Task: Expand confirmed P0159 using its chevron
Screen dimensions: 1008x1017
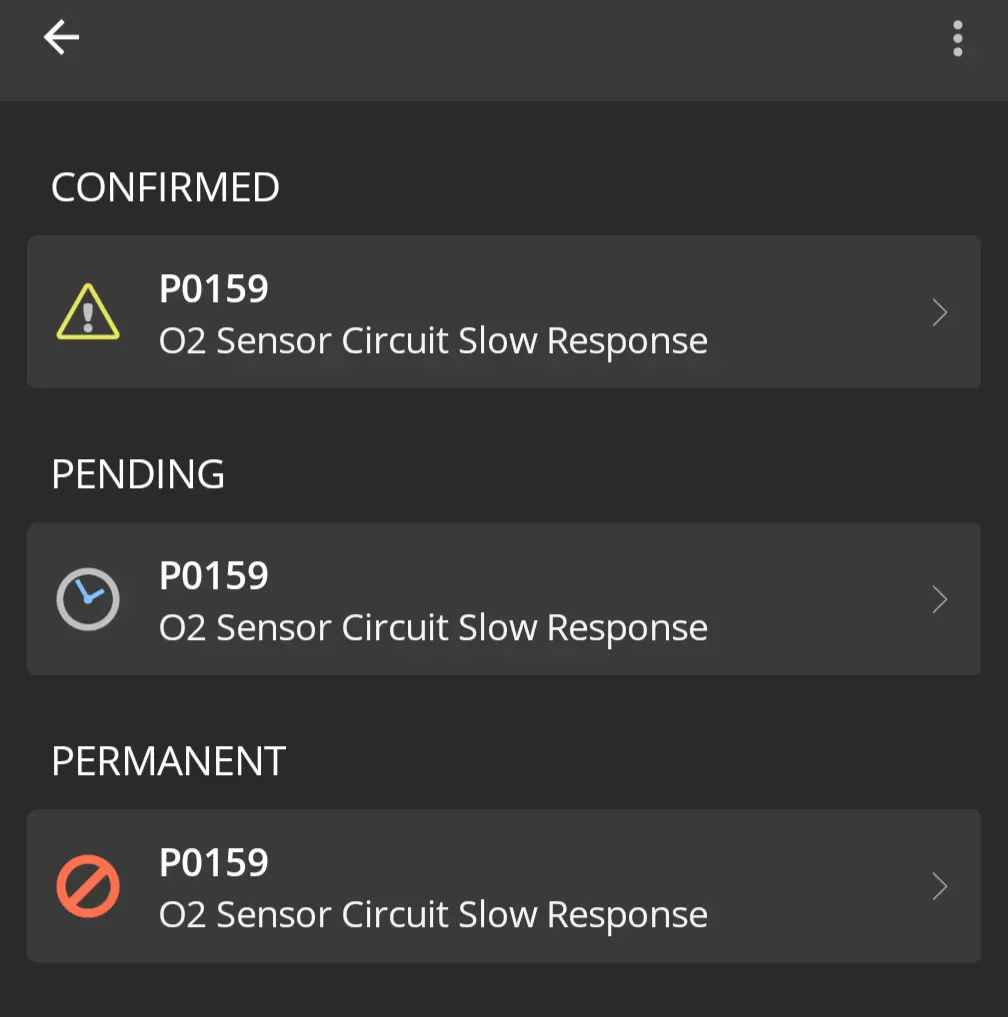Action: 939,313
